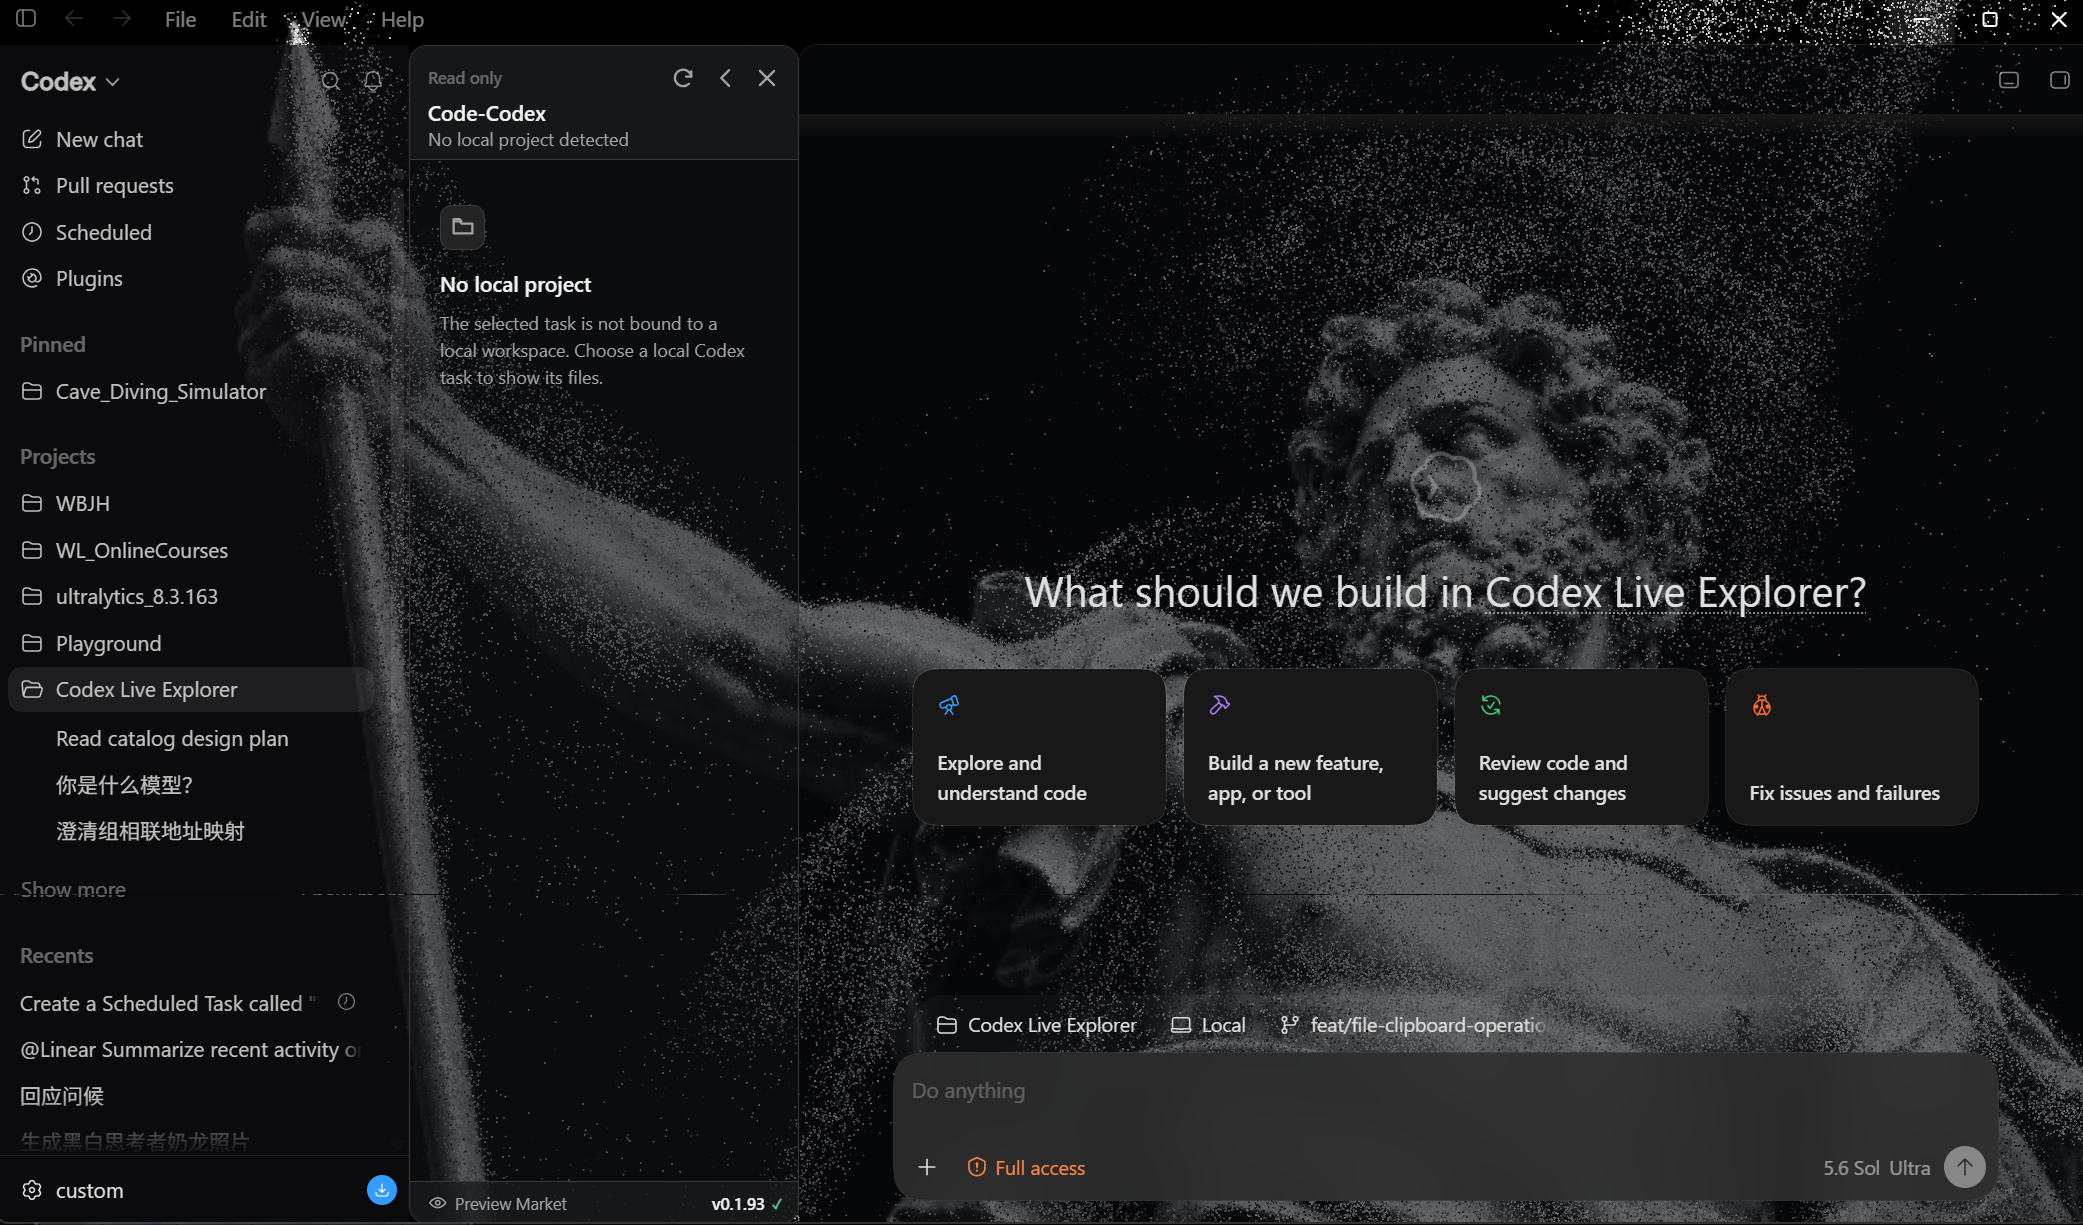Open the File menu
Image resolution: width=2083 pixels, height=1225 pixels.
[180, 20]
